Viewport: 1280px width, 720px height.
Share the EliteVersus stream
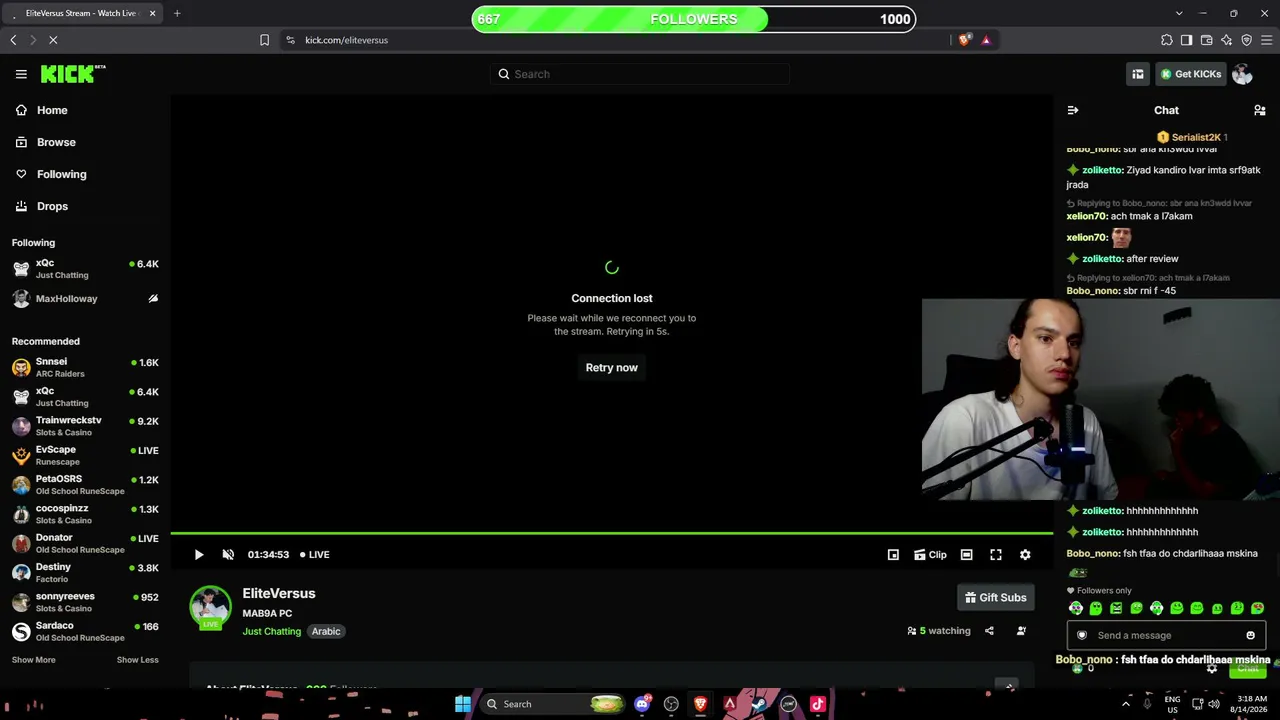(x=989, y=631)
